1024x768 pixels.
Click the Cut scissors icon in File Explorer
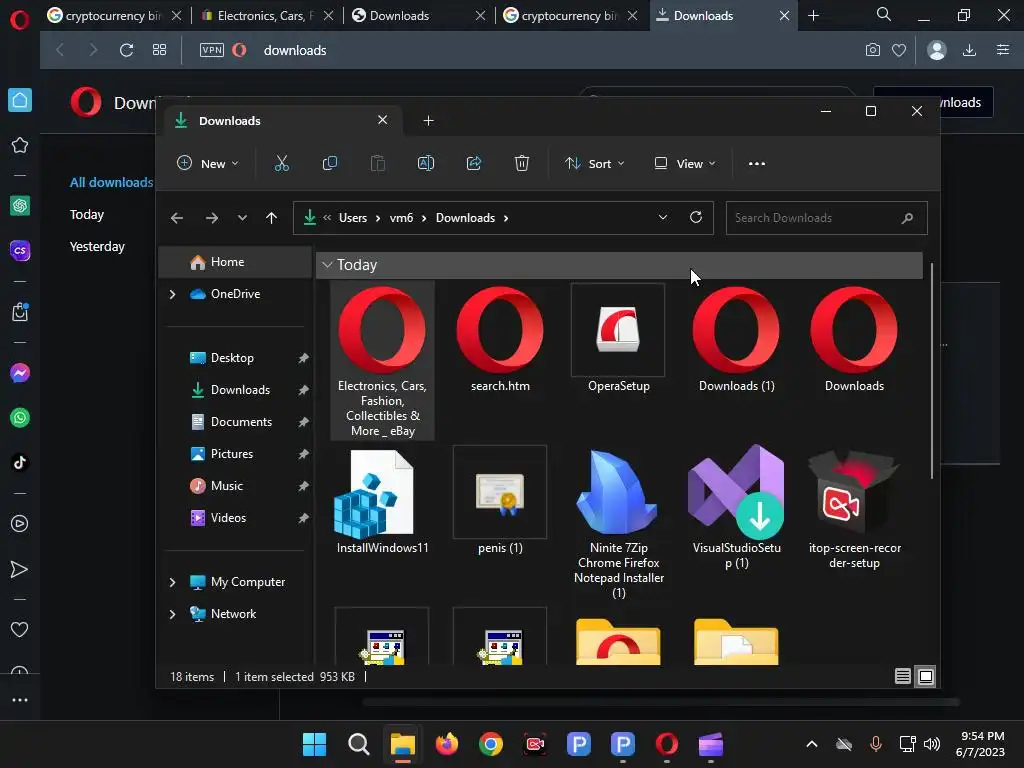point(281,163)
